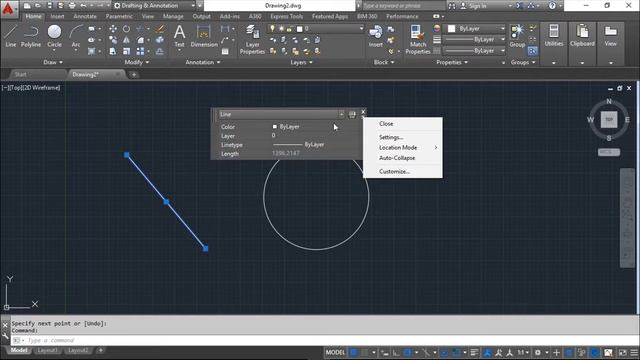Screen dimensions: 640x360
Task: Click the Mirror tool in Modify panel
Action: pyautogui.click(x=127, y=40)
